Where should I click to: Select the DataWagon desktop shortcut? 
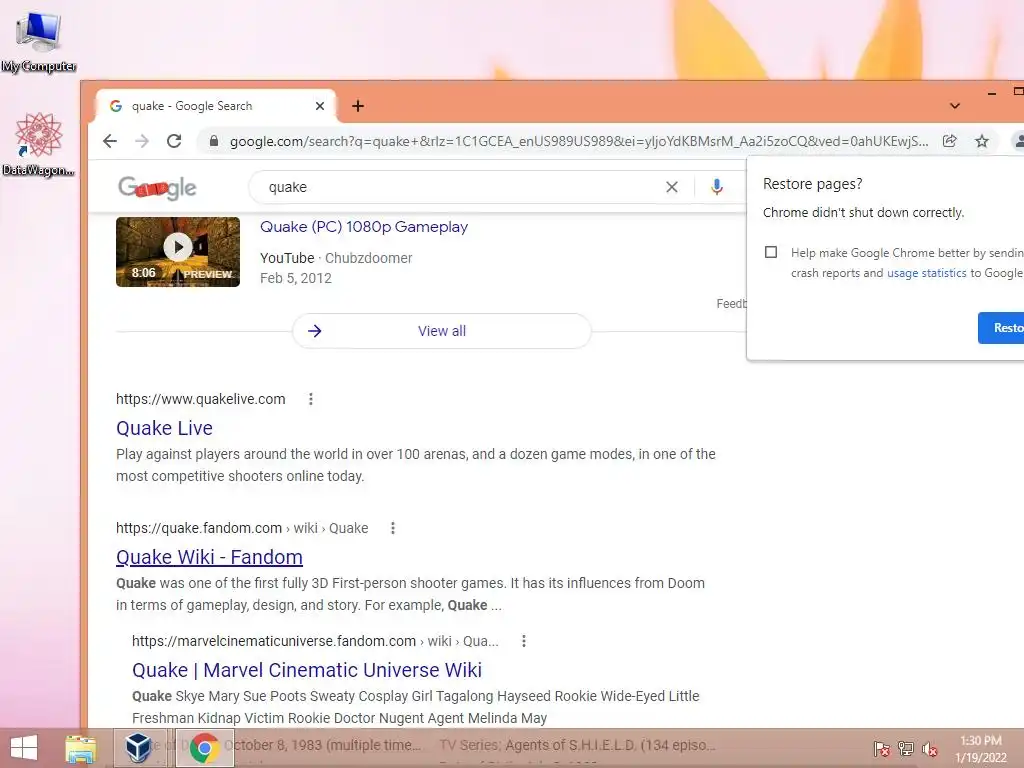(x=39, y=144)
